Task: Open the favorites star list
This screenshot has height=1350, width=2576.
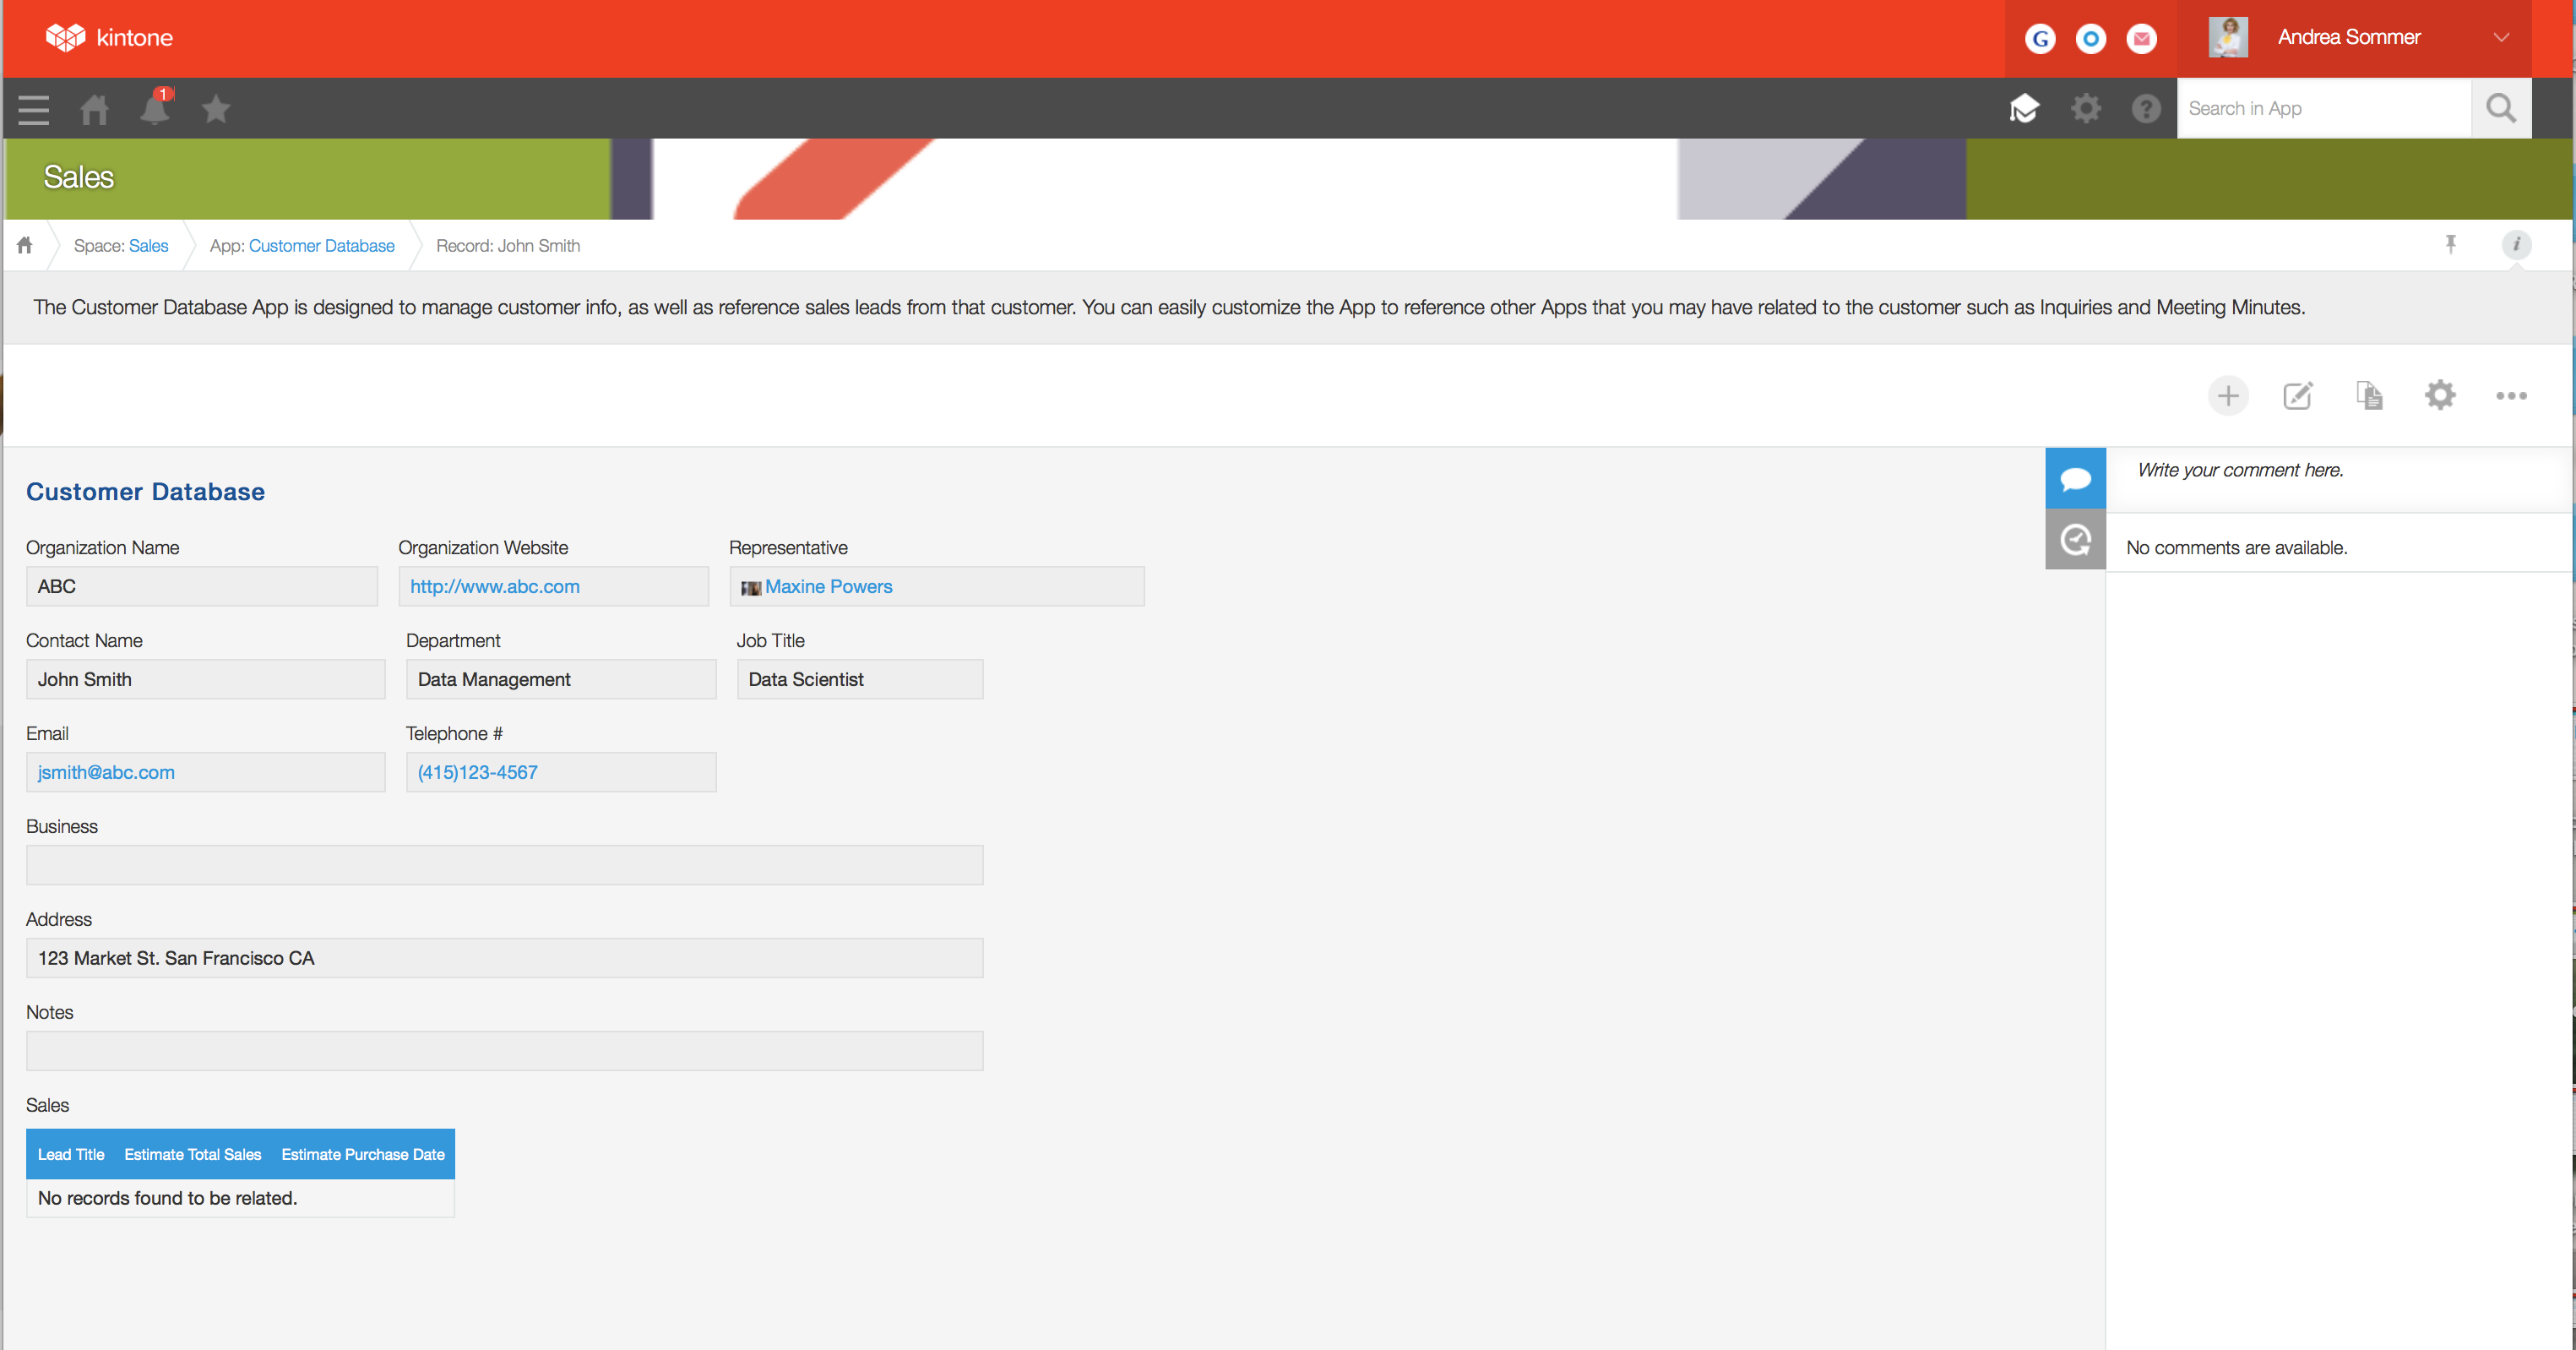Action: coord(216,108)
